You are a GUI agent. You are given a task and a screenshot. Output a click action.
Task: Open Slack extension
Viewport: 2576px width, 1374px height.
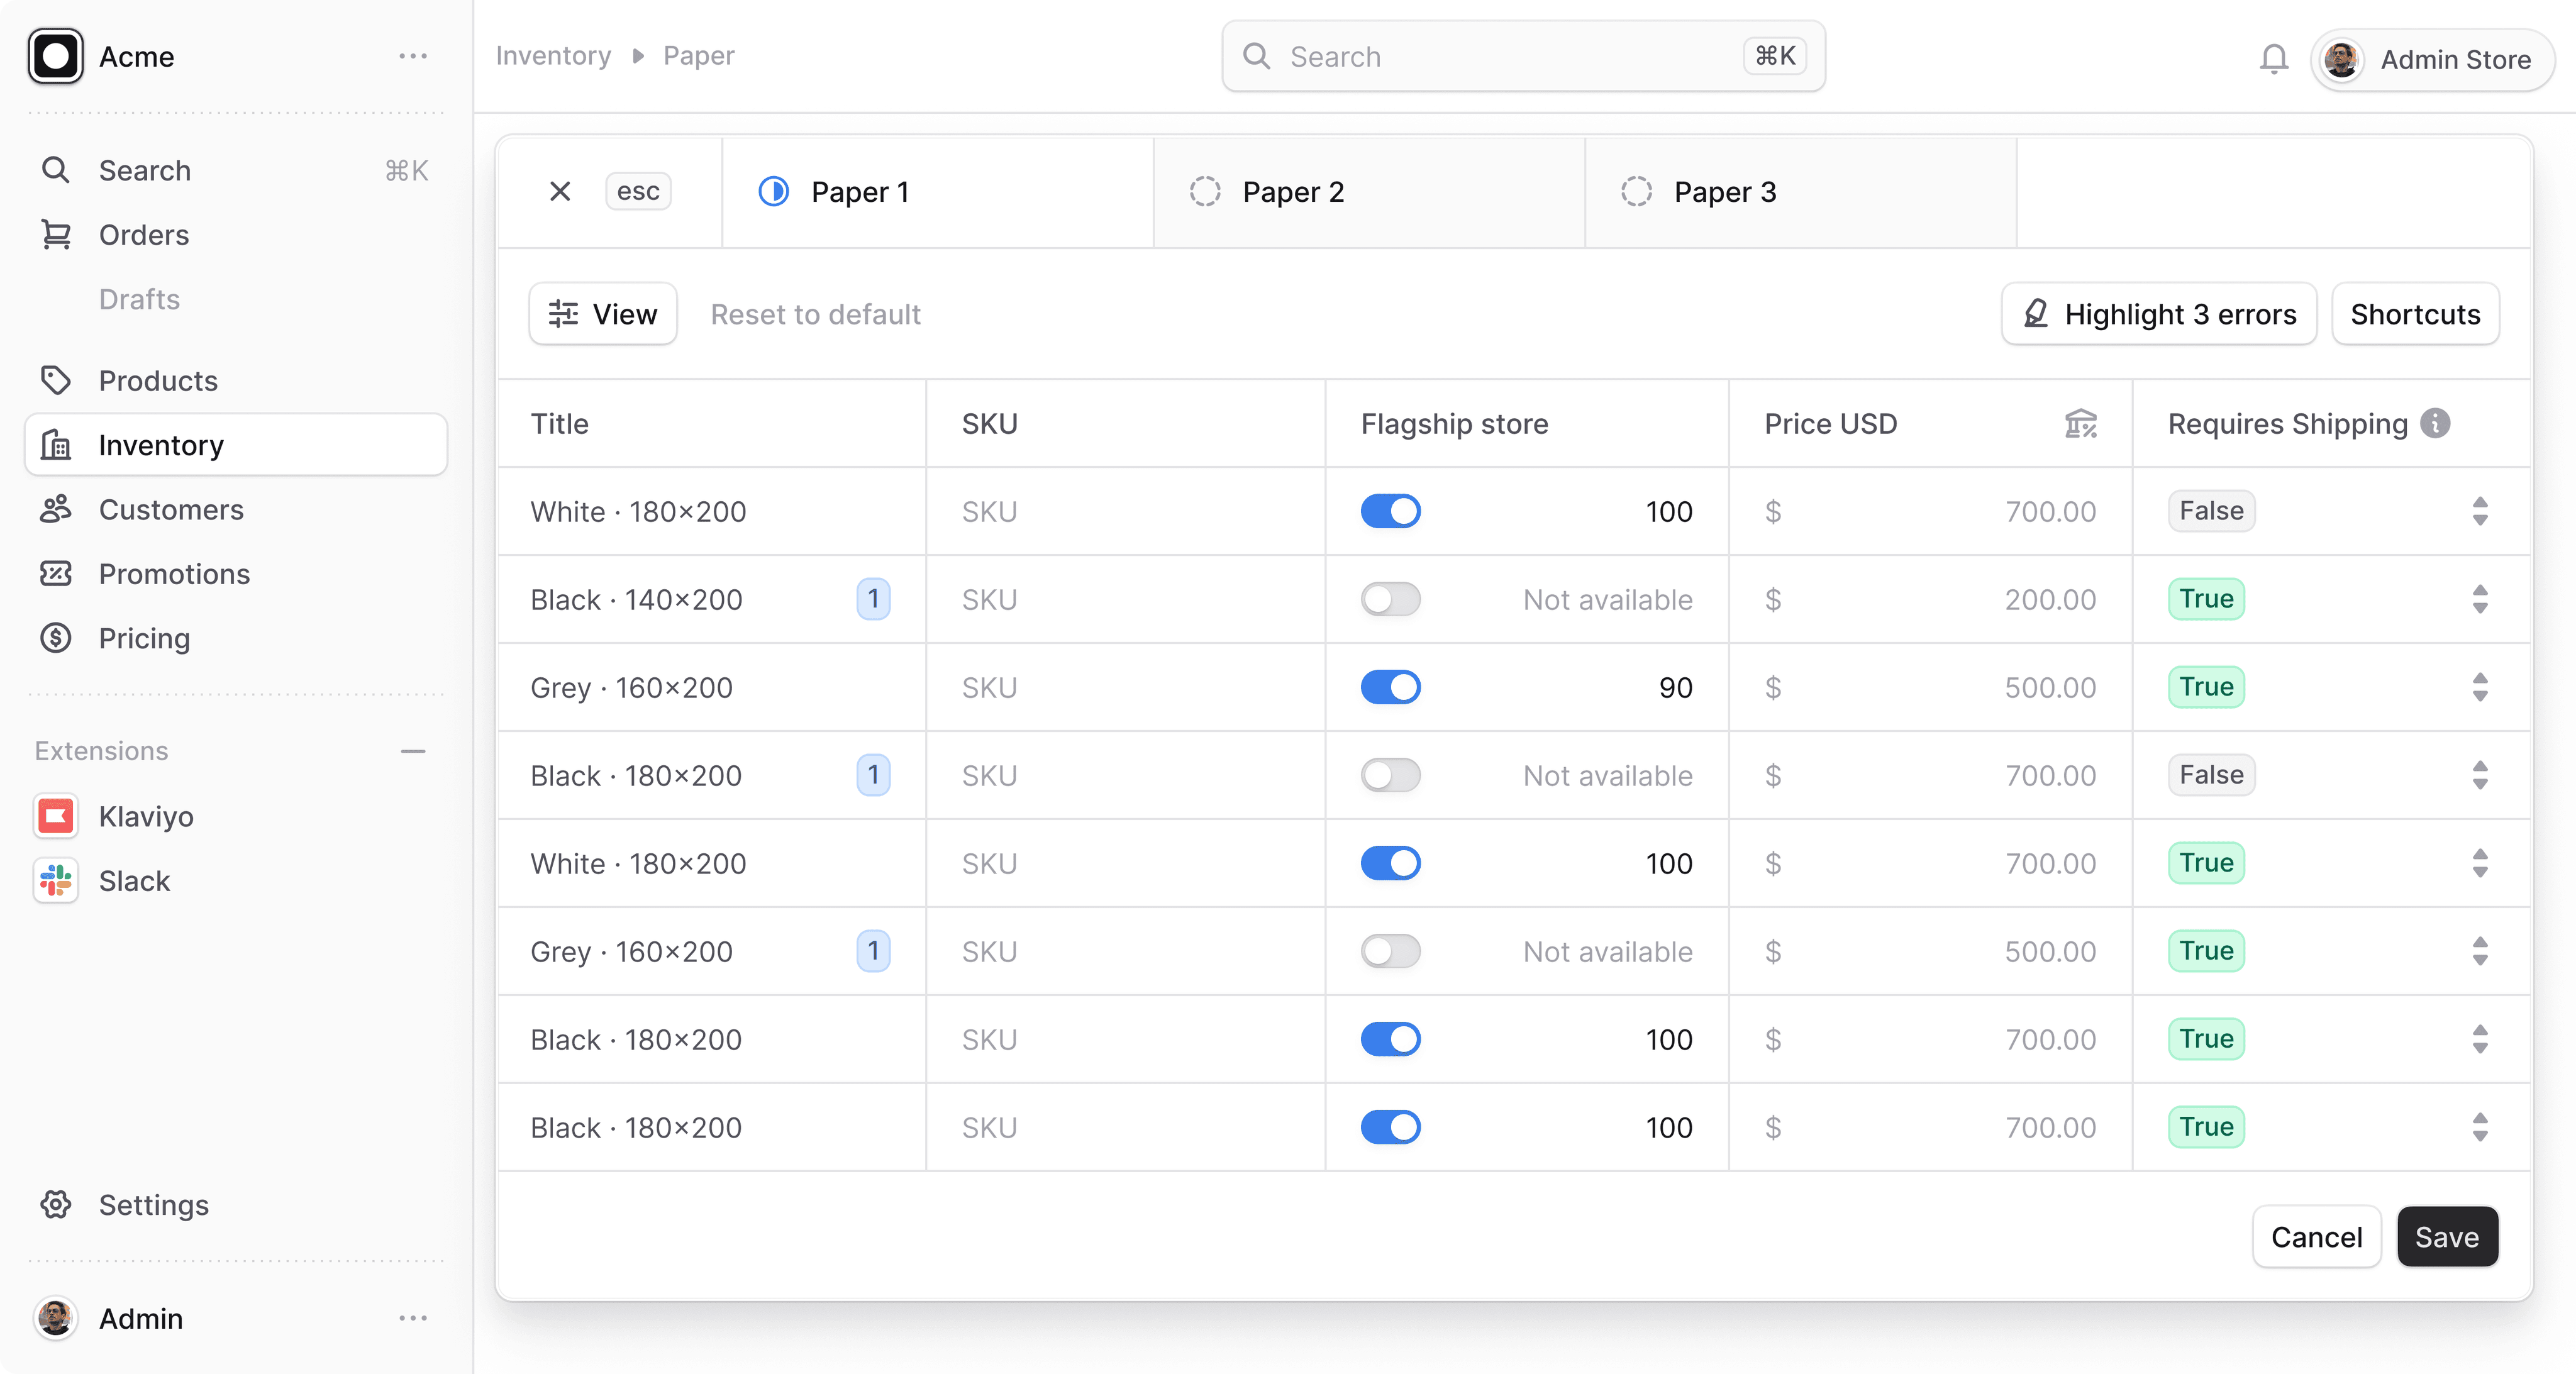(134, 881)
